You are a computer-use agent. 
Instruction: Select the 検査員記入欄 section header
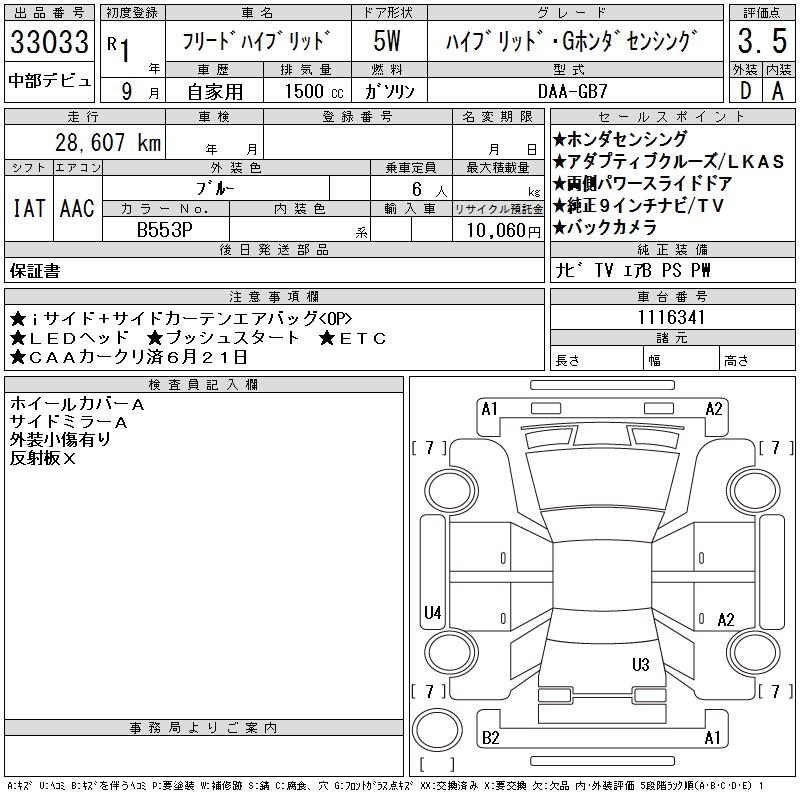204,384
